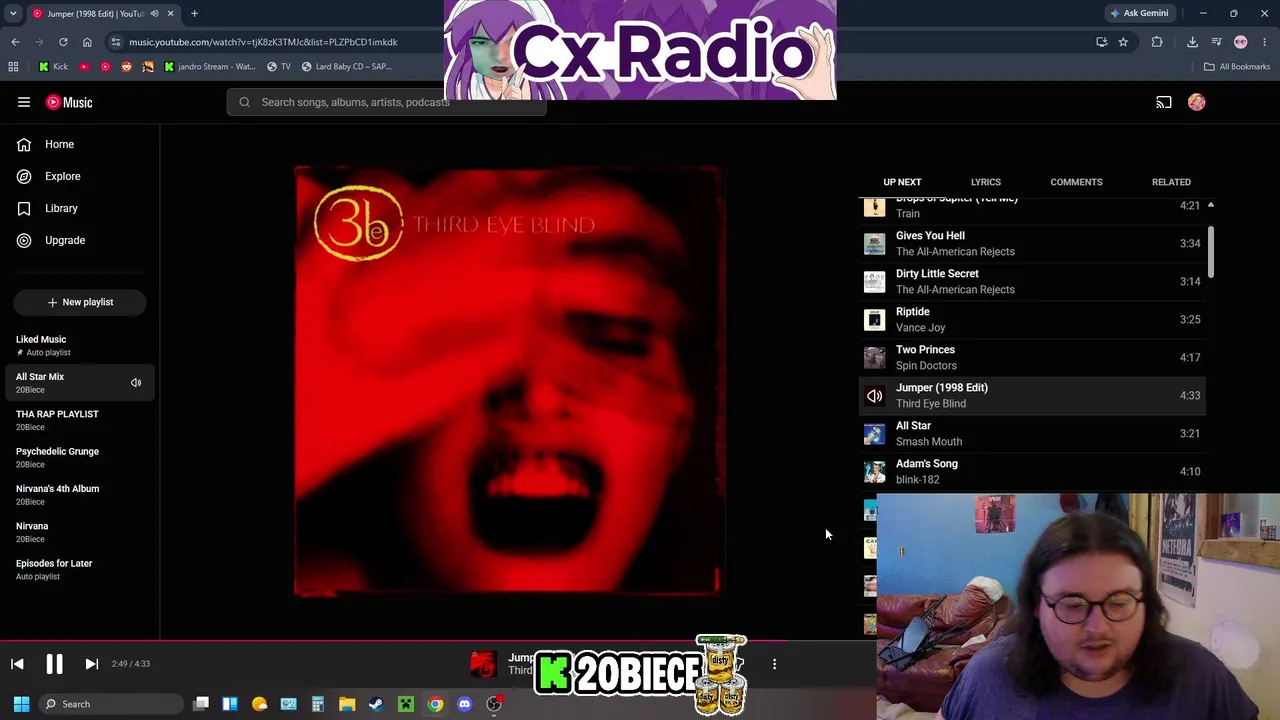Screen dimensions: 1280x720
Task: Go back to the previous page
Action: (15, 42)
